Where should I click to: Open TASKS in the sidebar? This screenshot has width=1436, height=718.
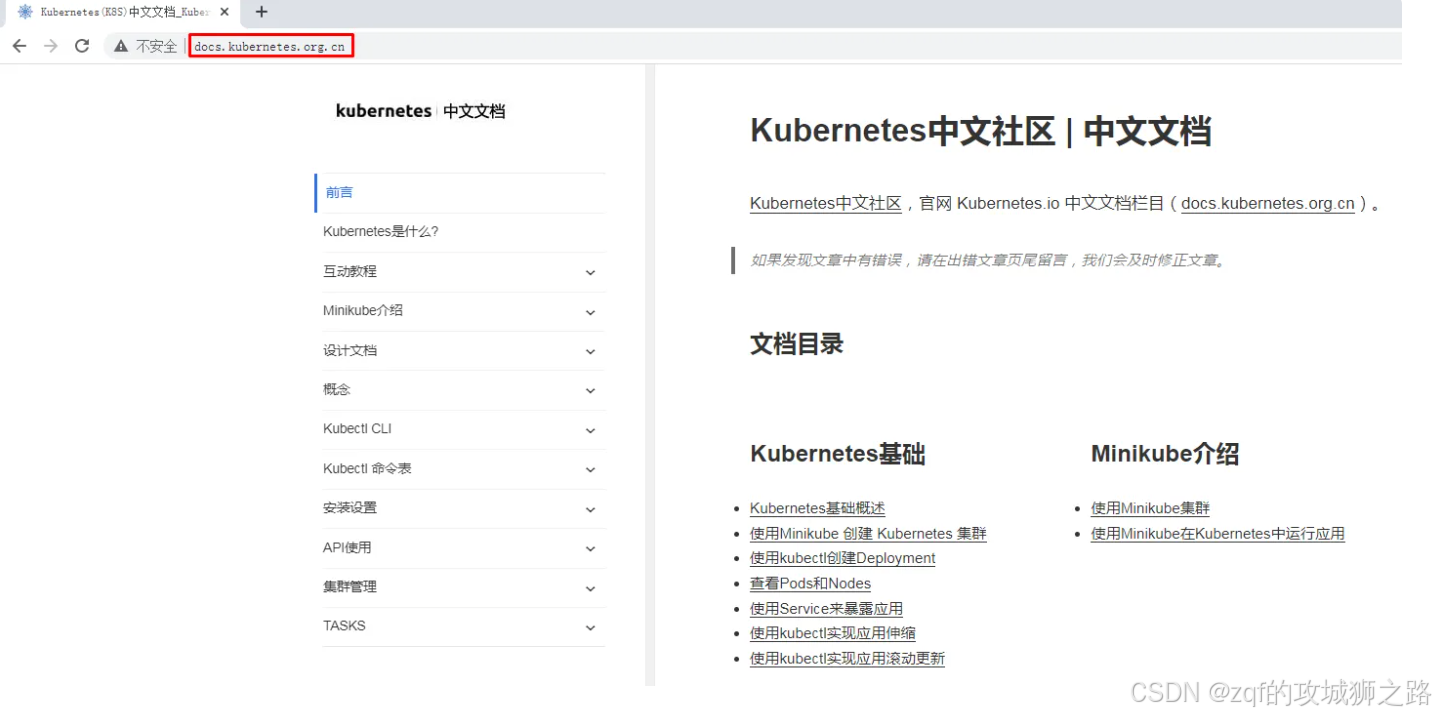[344, 625]
